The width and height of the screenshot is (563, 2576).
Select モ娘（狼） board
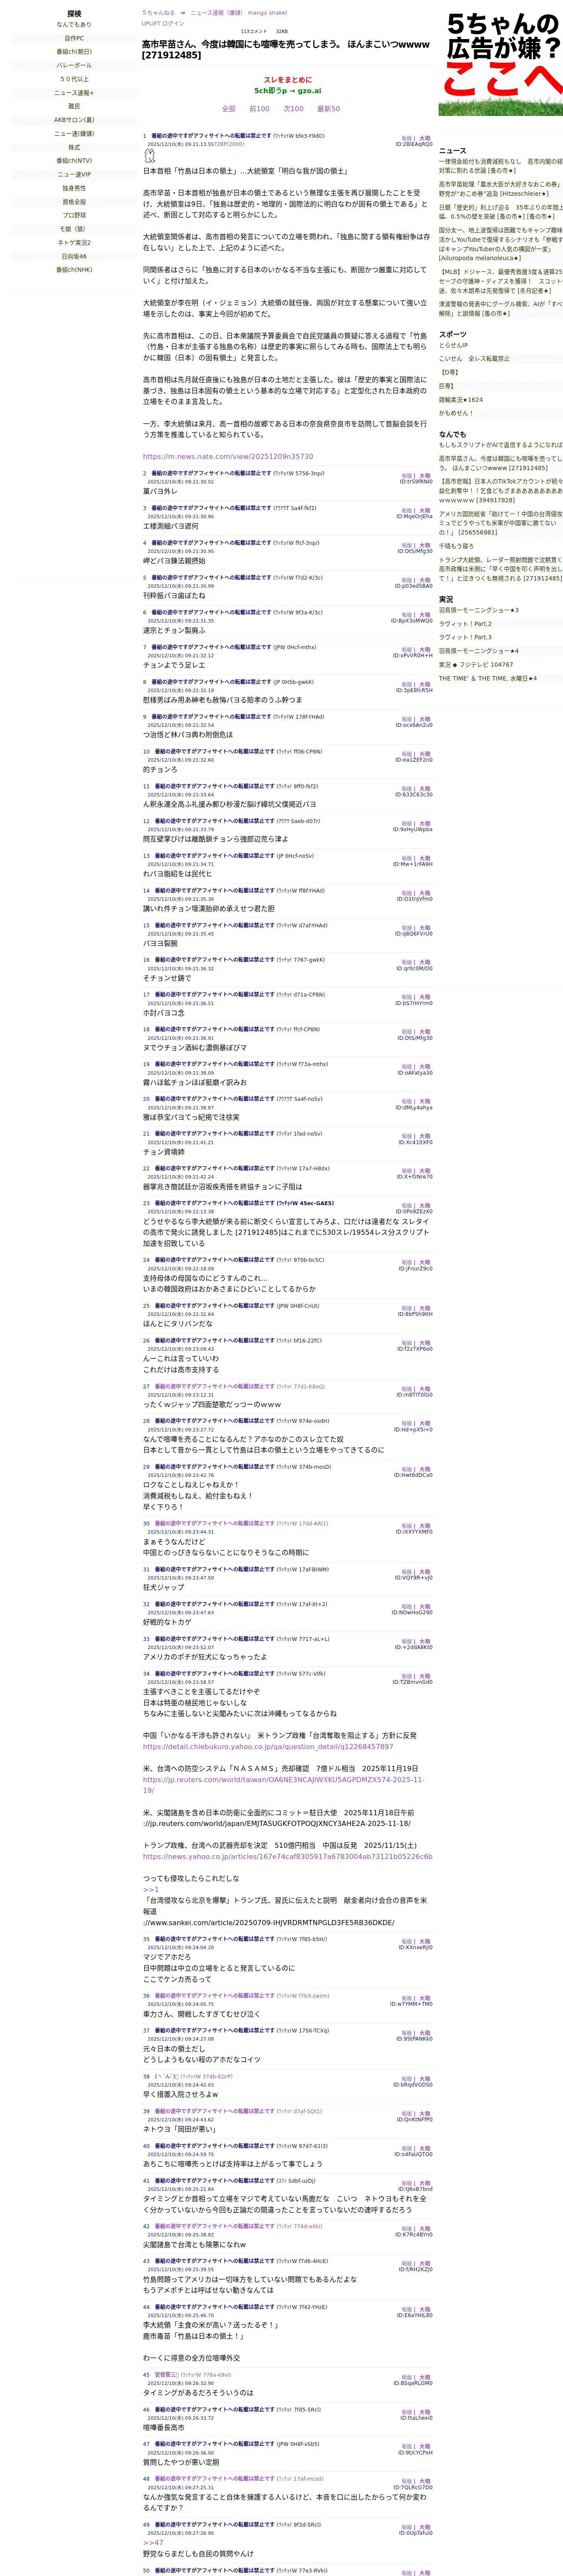tap(74, 229)
